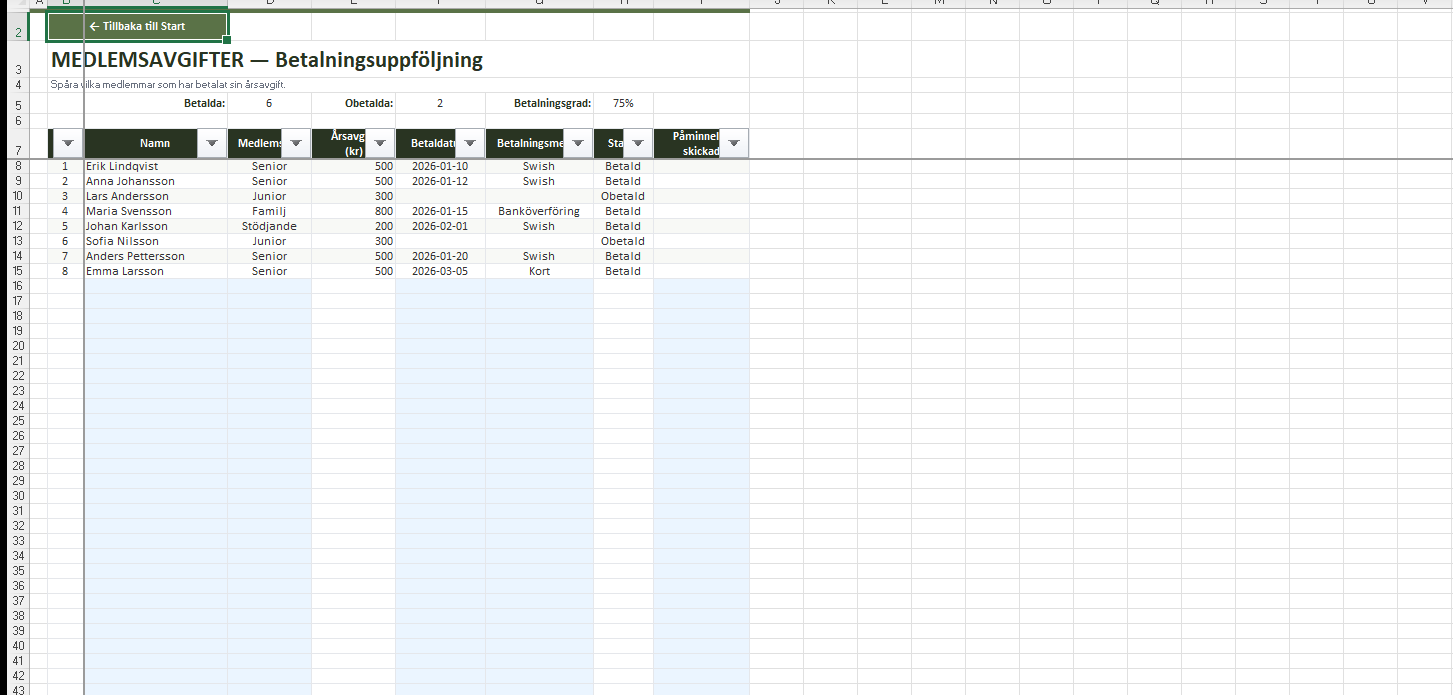Click the Stödjande membership type cell

pyautogui.click(x=269, y=226)
